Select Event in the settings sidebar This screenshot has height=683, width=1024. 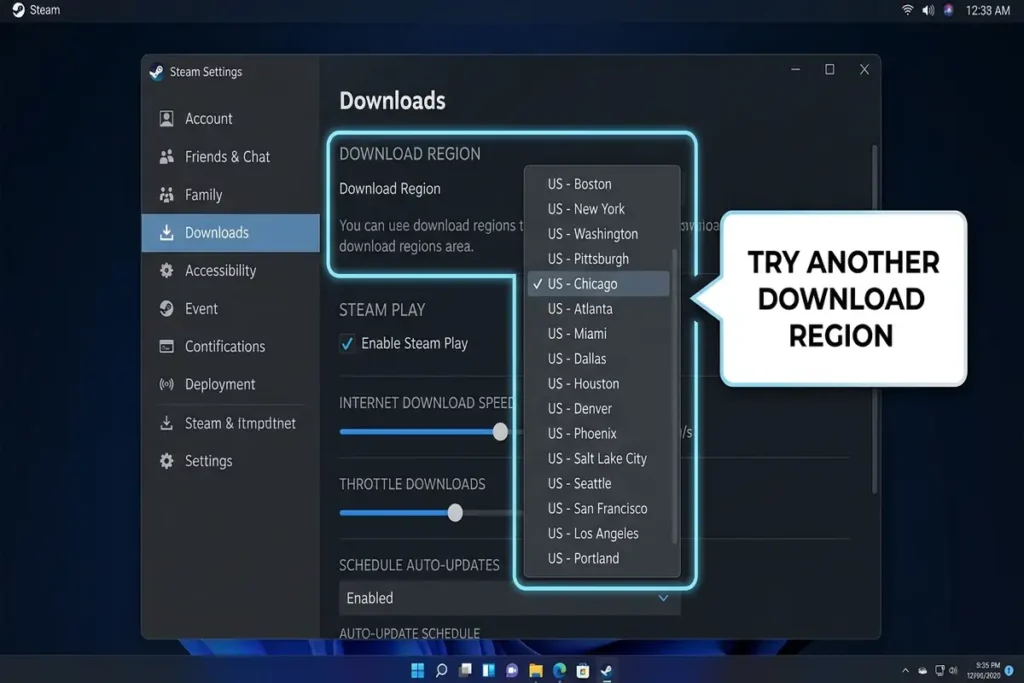pyautogui.click(x=231, y=308)
